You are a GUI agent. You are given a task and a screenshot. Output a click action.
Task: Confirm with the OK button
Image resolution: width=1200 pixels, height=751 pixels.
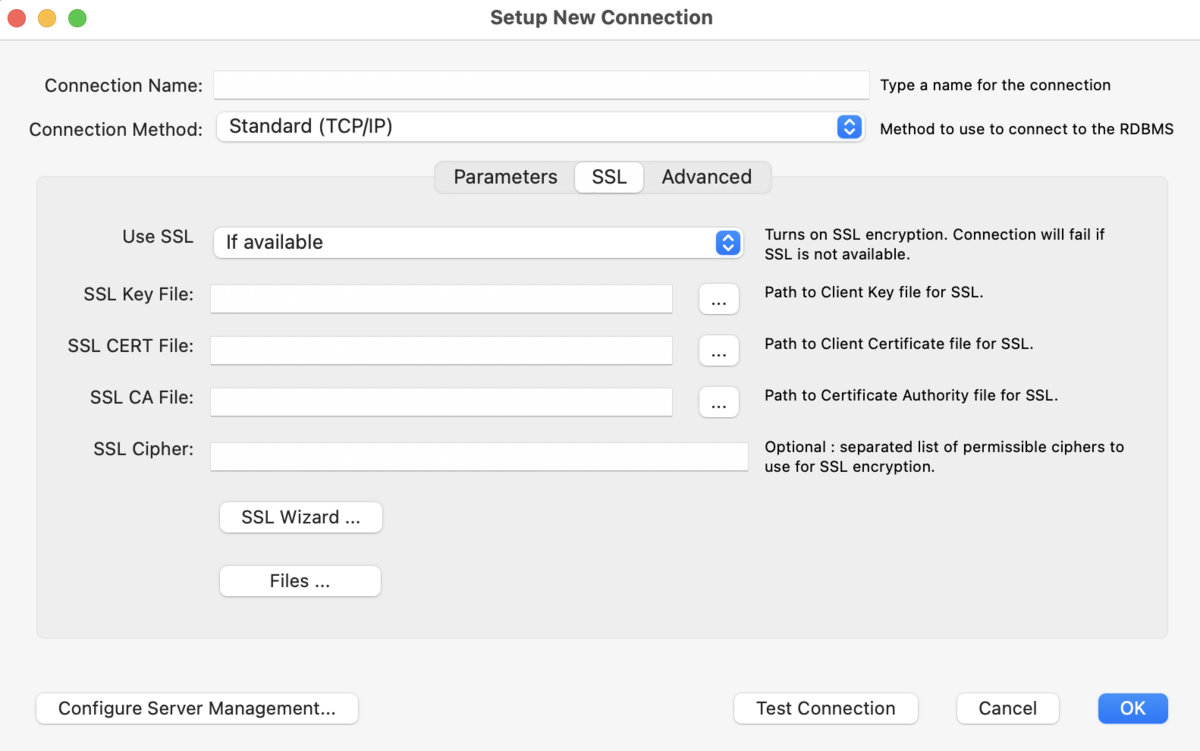pyautogui.click(x=1132, y=709)
